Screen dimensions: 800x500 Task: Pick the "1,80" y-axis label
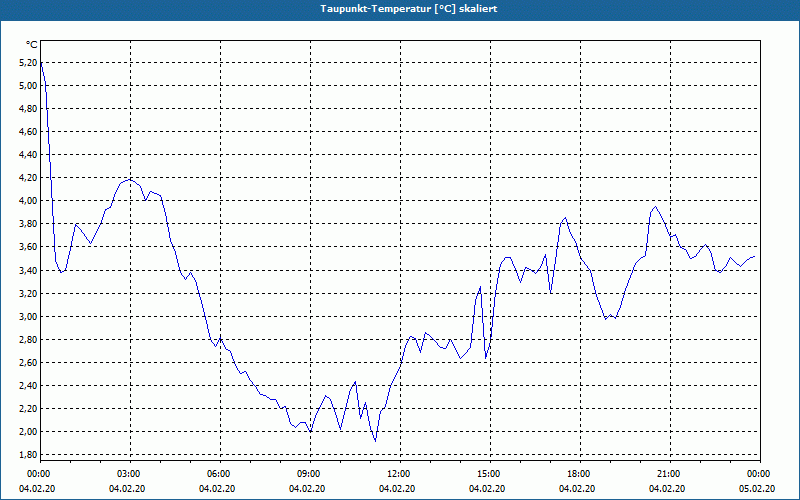[29, 455]
